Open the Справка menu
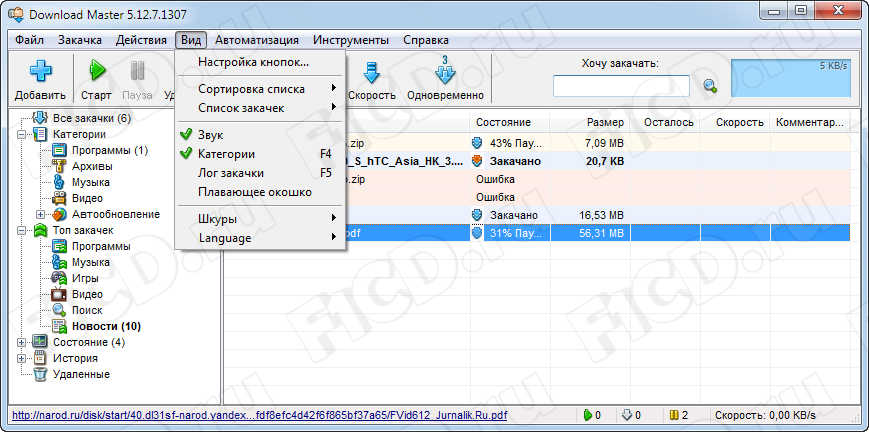Viewport: 869px width, 432px height. (x=426, y=40)
